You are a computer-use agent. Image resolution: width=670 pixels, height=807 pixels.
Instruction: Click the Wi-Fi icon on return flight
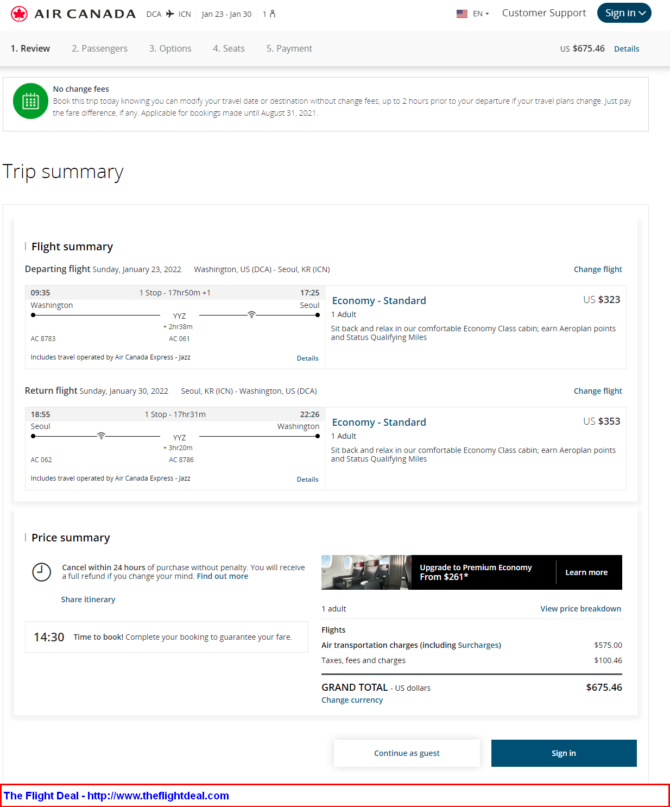point(101,436)
